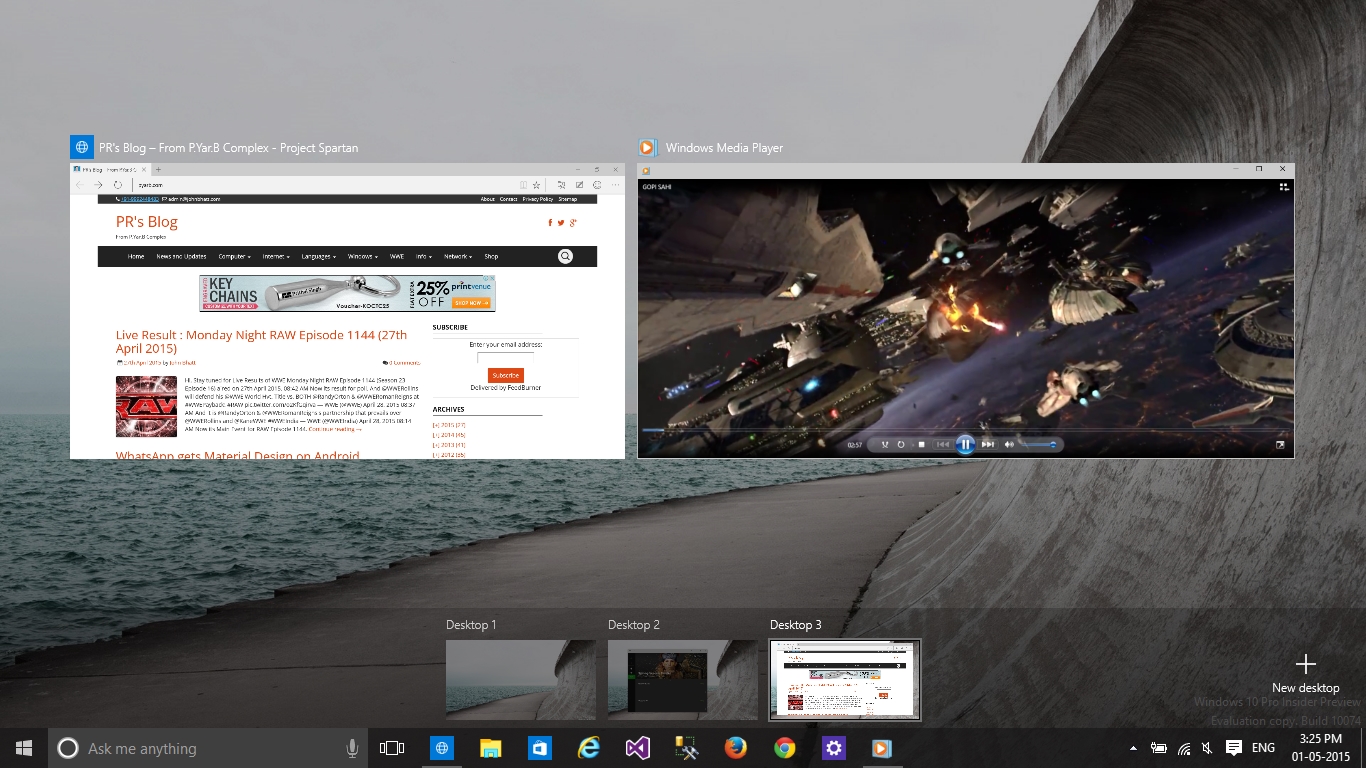This screenshot has width=1366, height=768.
Task: Launch File Explorer from the taskbar
Action: click(490, 748)
